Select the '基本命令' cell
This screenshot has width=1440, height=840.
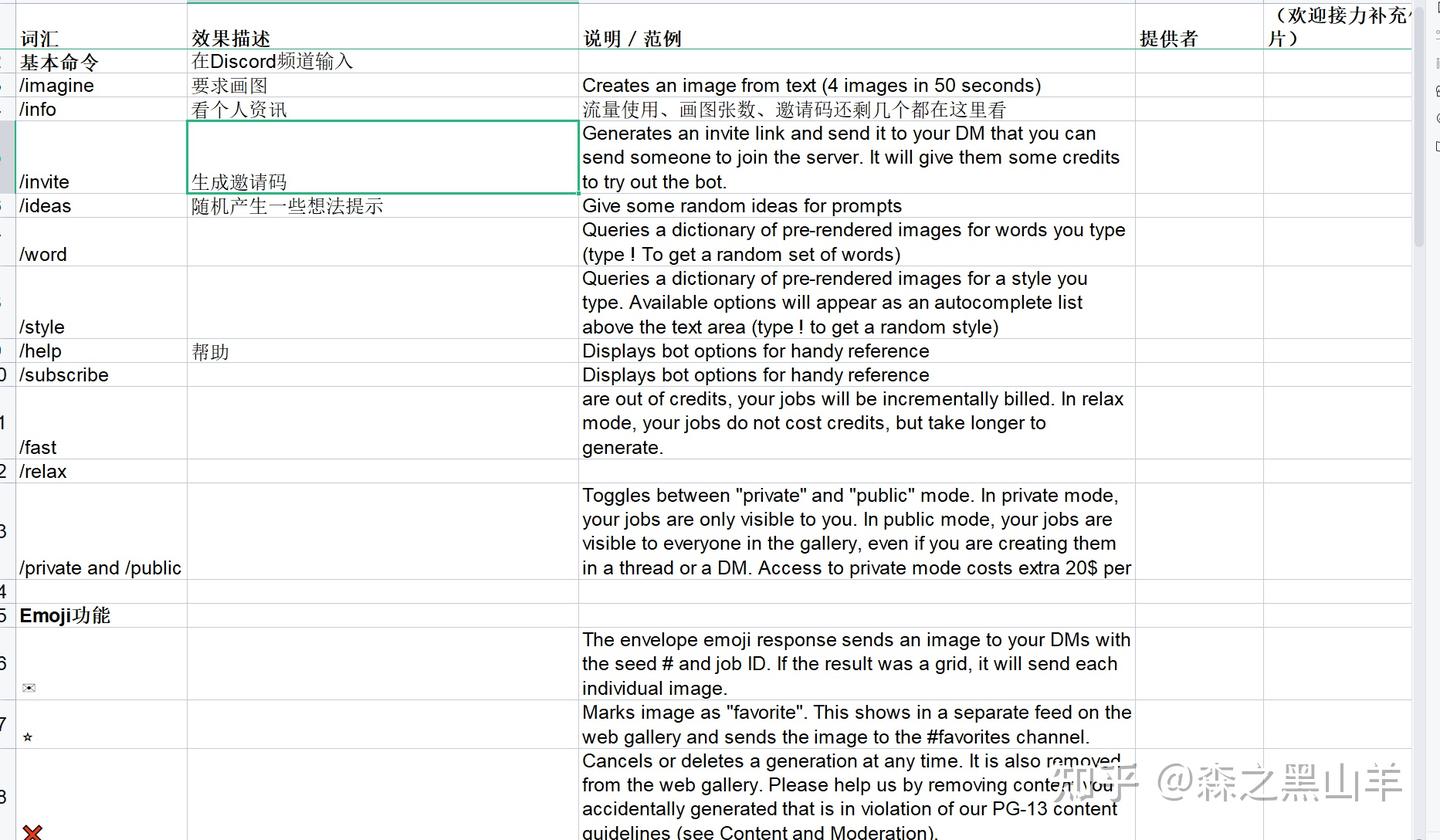(x=102, y=62)
